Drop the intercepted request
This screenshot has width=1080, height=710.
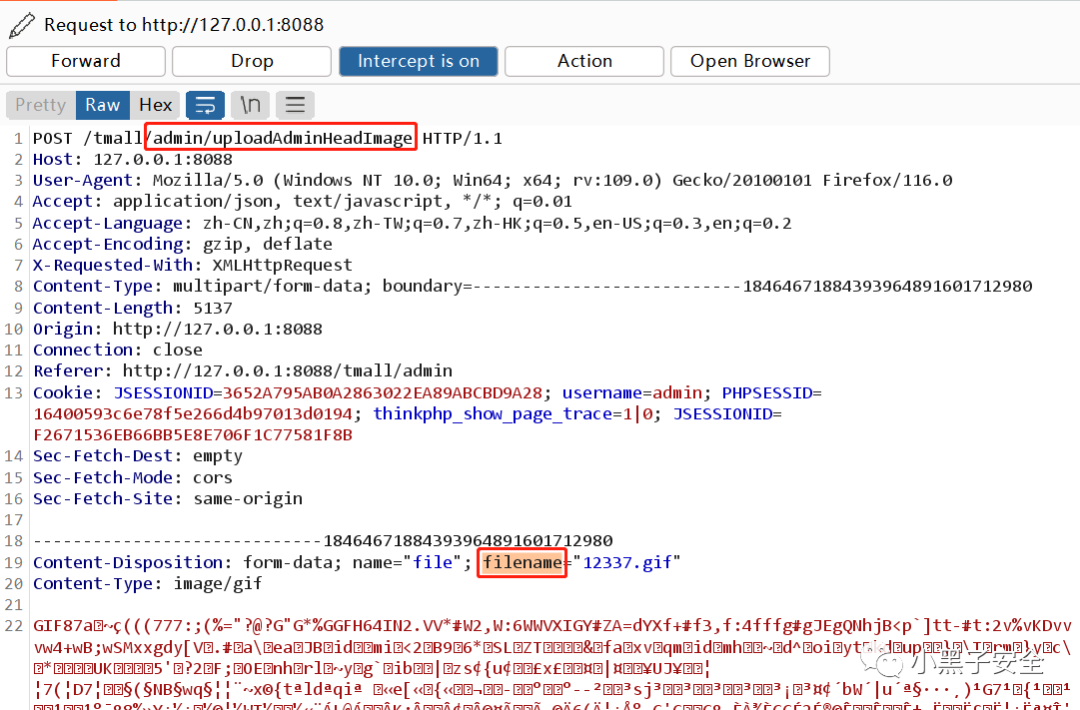pos(251,61)
